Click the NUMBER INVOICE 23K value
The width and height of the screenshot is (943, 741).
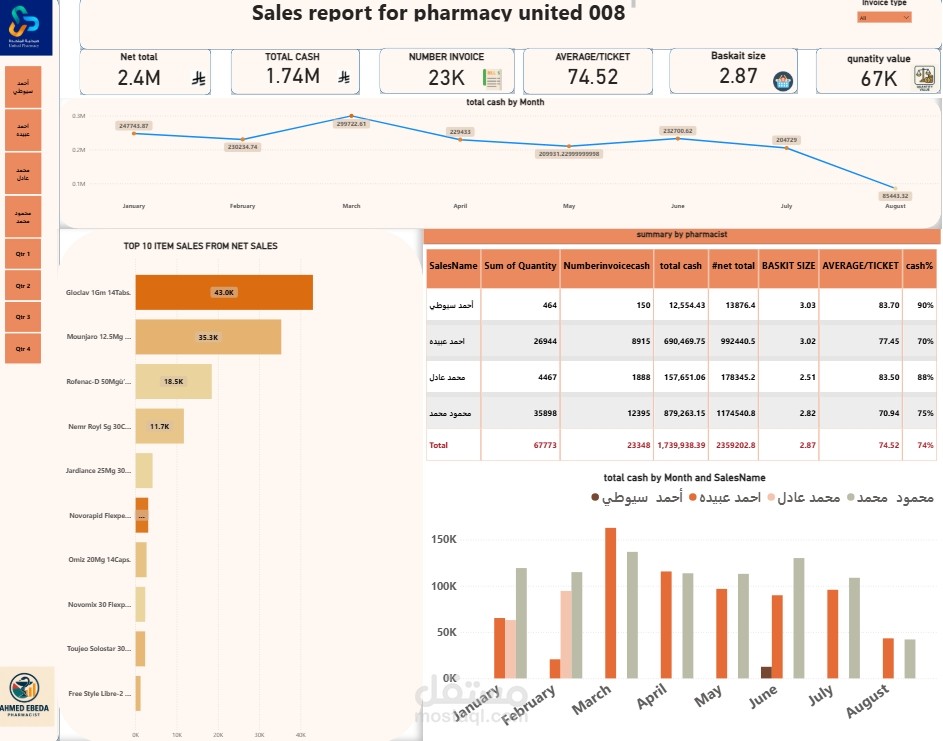pyautogui.click(x=446, y=78)
